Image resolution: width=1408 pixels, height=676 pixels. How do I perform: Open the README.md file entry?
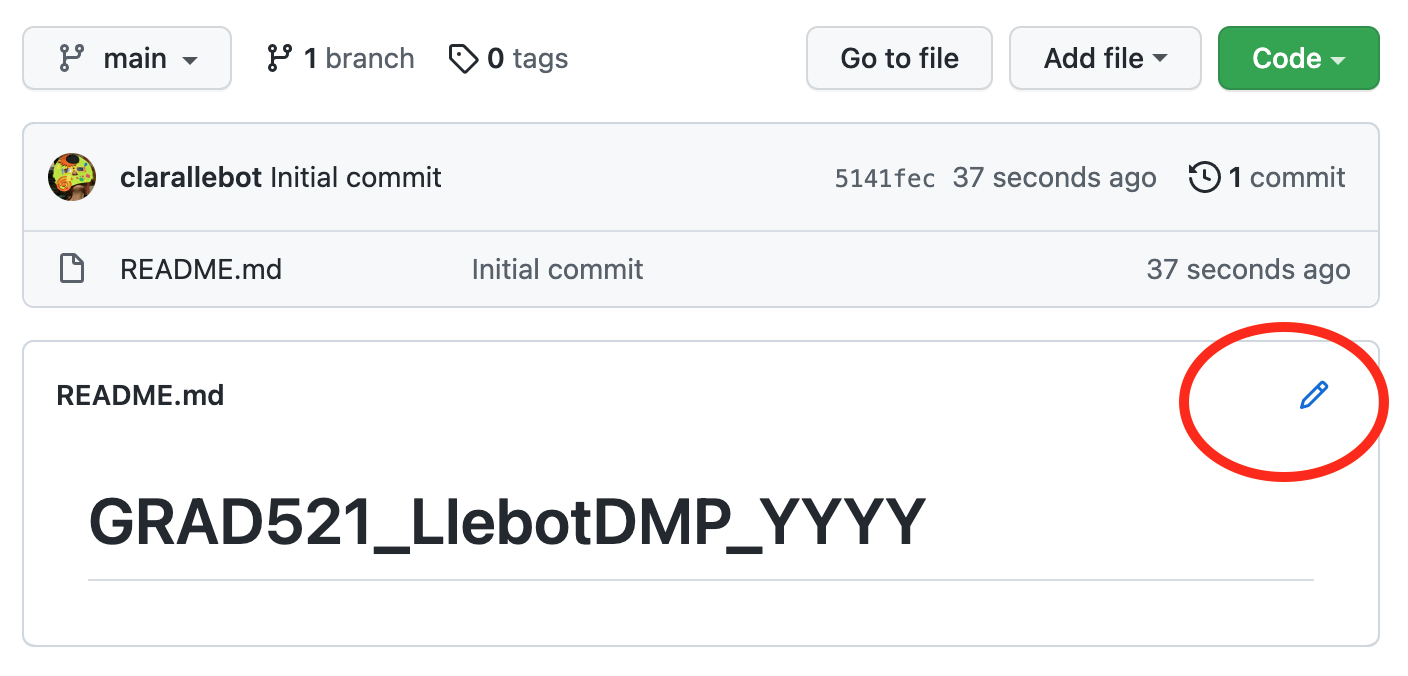click(200, 268)
